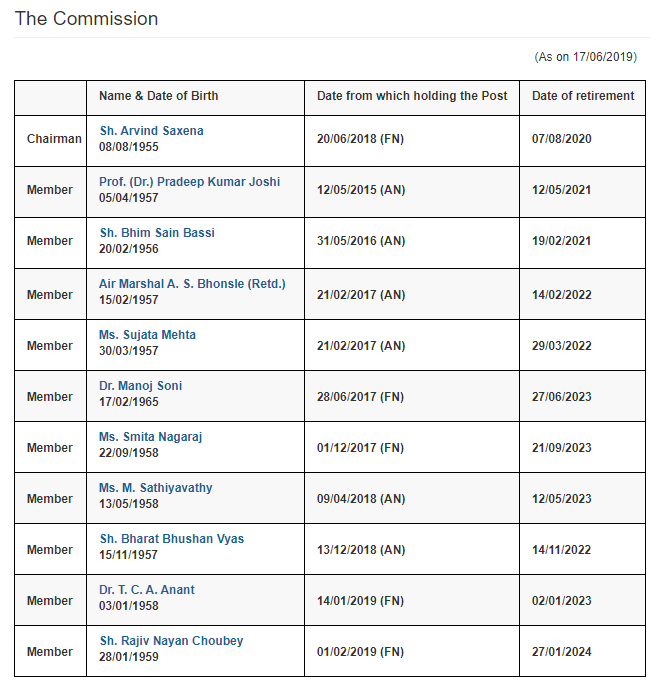Select retirement date 07/08/2020 cell
The height and width of the screenshot is (690, 662).
pos(582,141)
